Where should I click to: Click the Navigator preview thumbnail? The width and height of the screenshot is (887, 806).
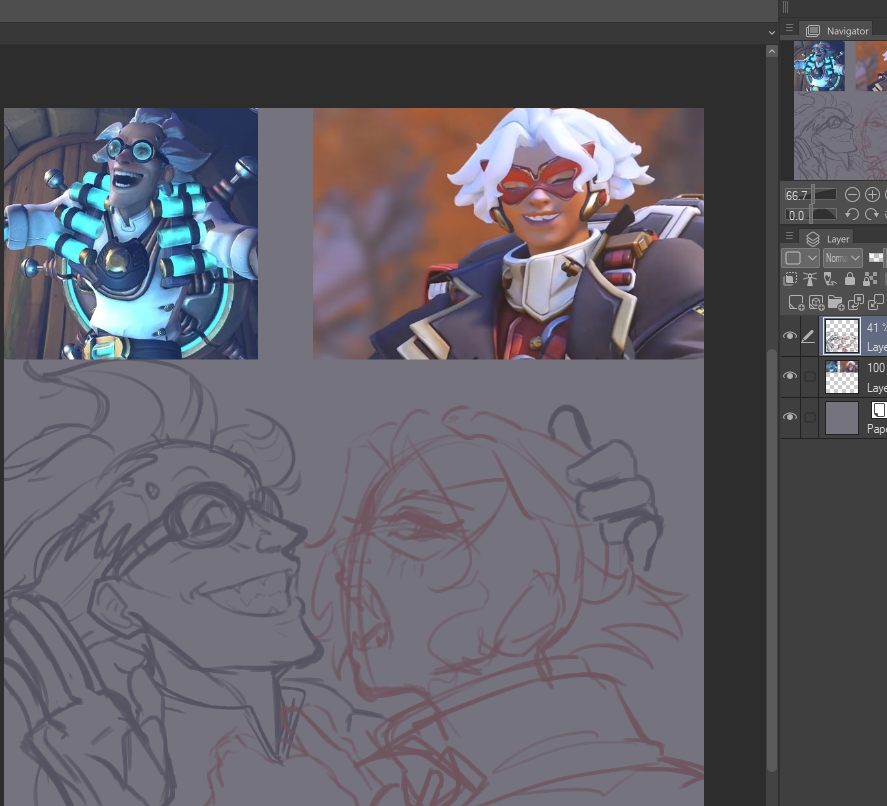point(840,110)
